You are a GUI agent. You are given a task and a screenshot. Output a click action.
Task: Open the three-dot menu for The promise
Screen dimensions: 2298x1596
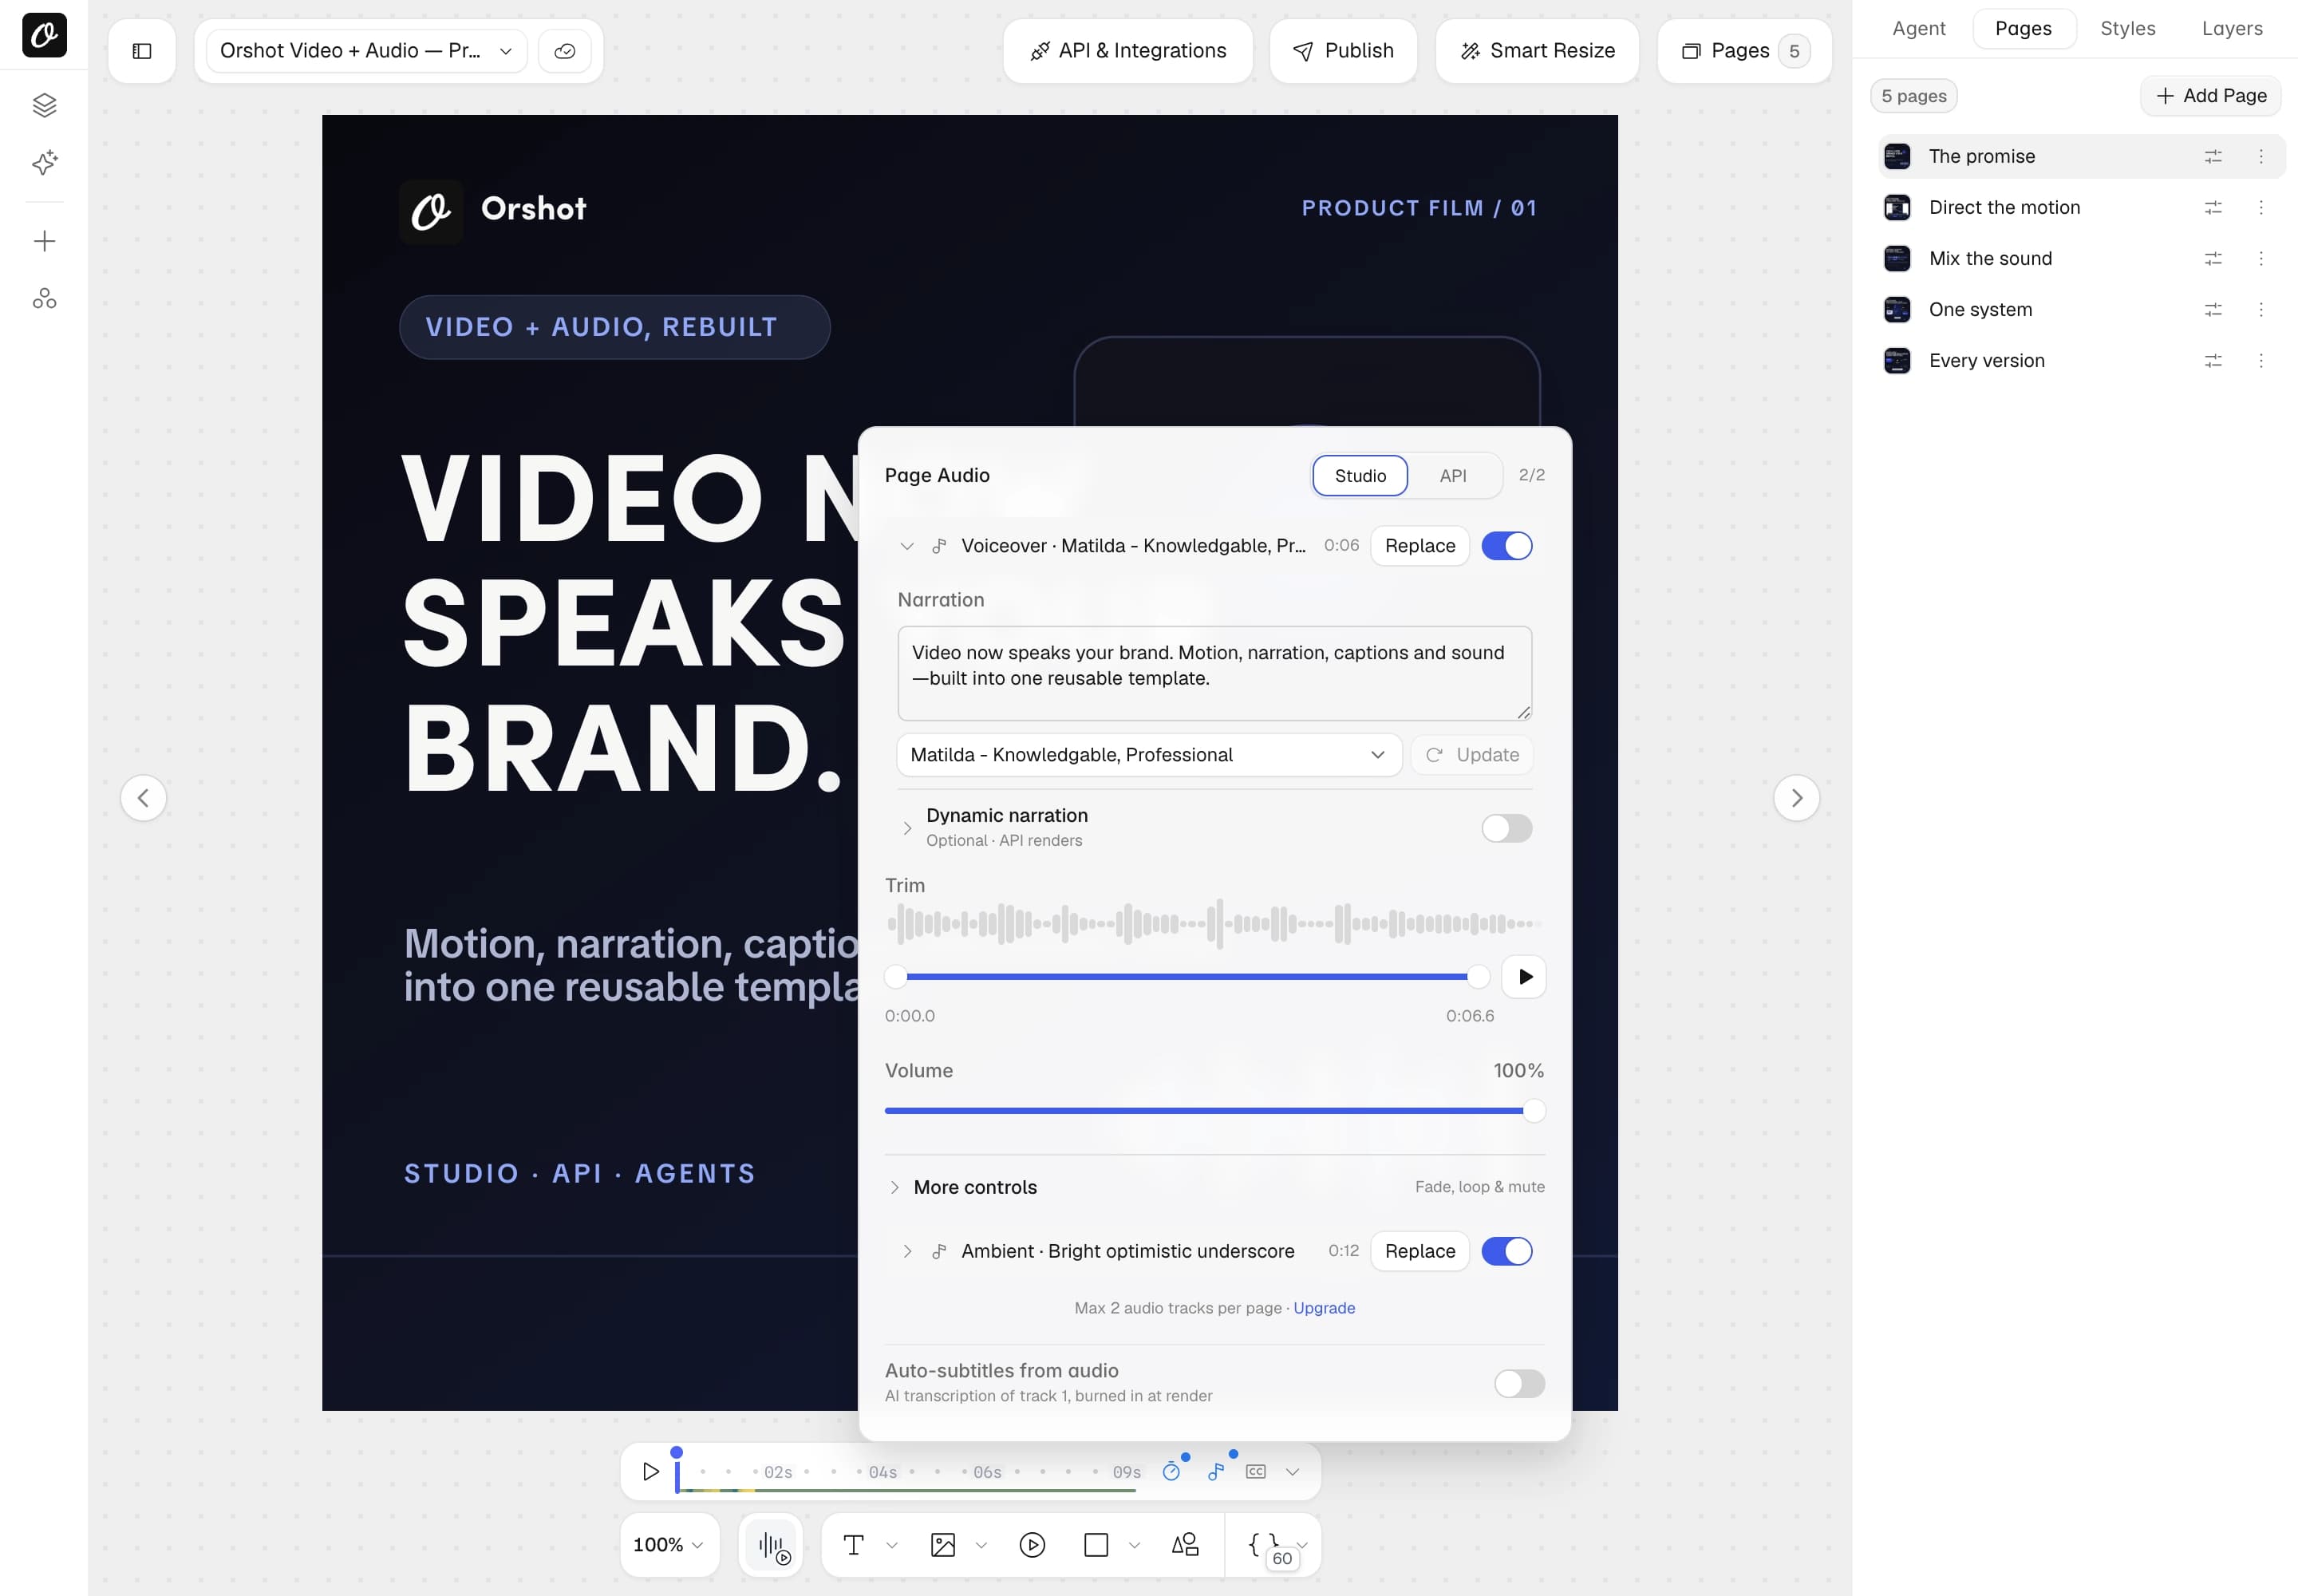point(2260,157)
